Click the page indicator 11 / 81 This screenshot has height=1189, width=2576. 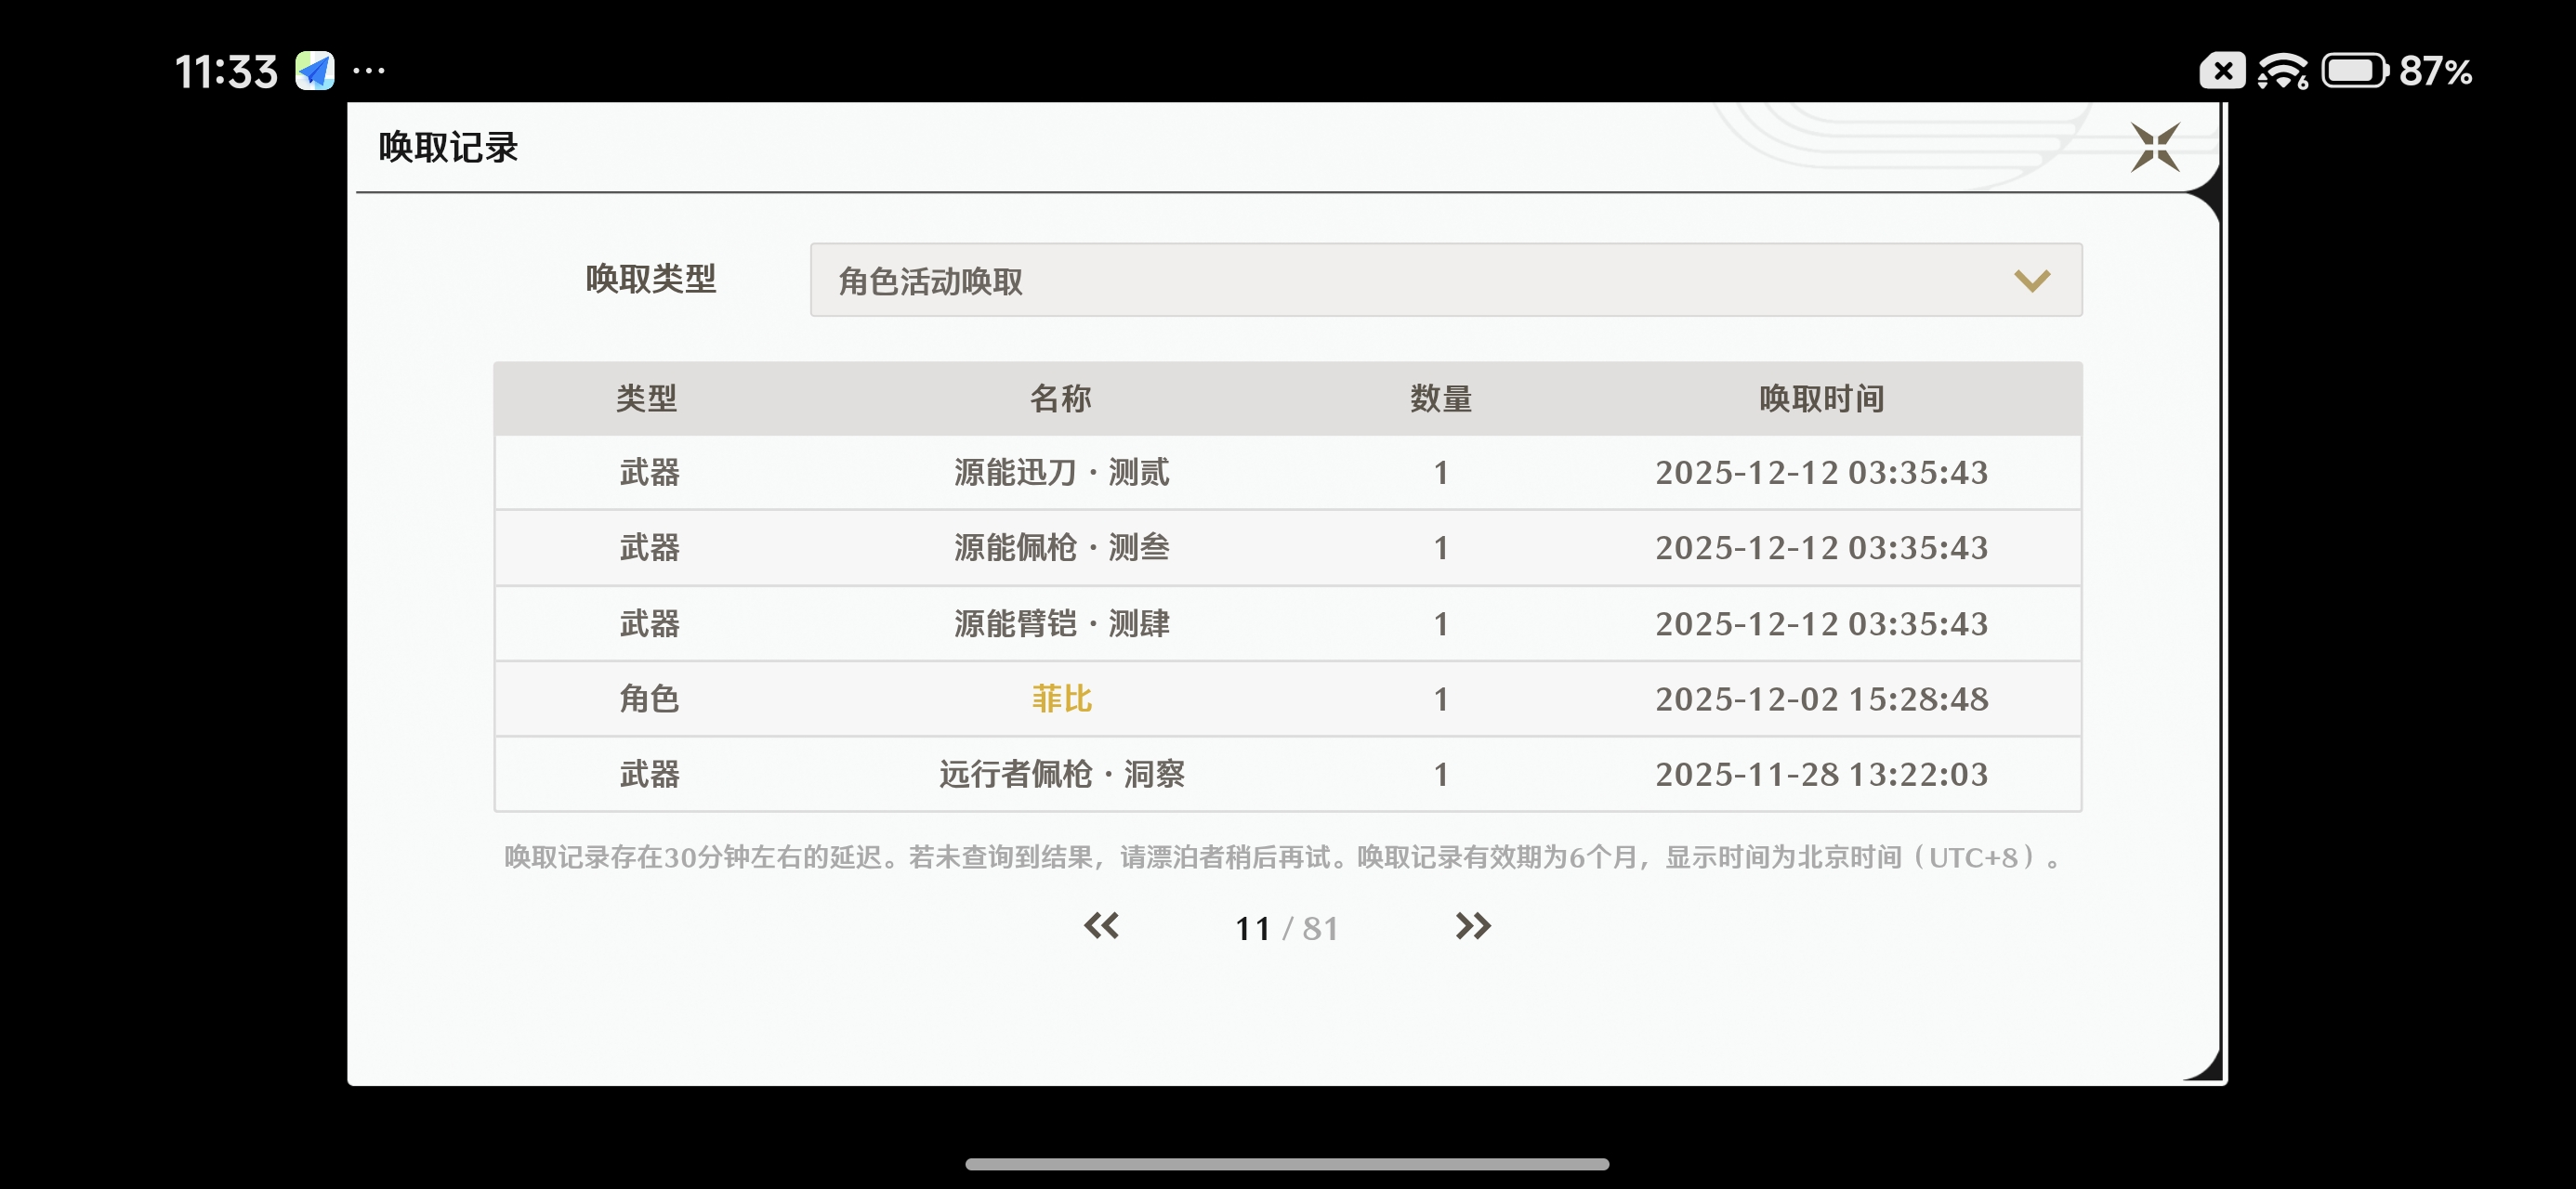tap(1286, 928)
